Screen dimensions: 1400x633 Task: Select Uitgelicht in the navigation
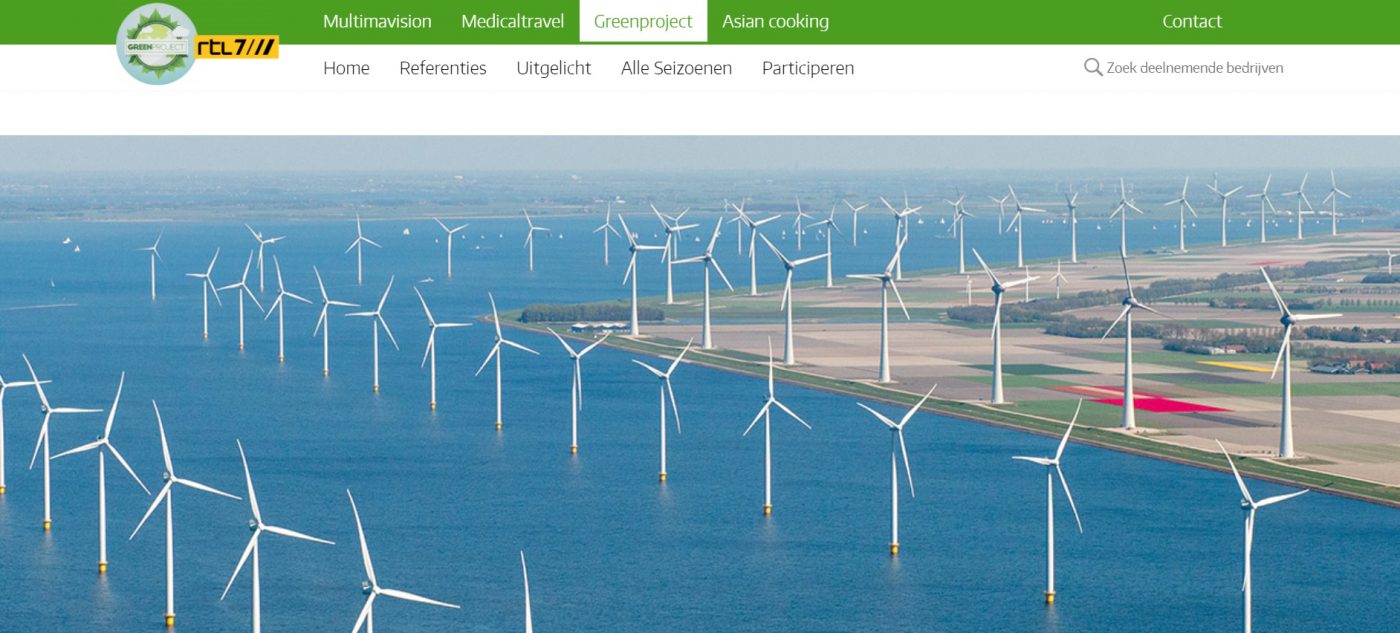click(553, 68)
